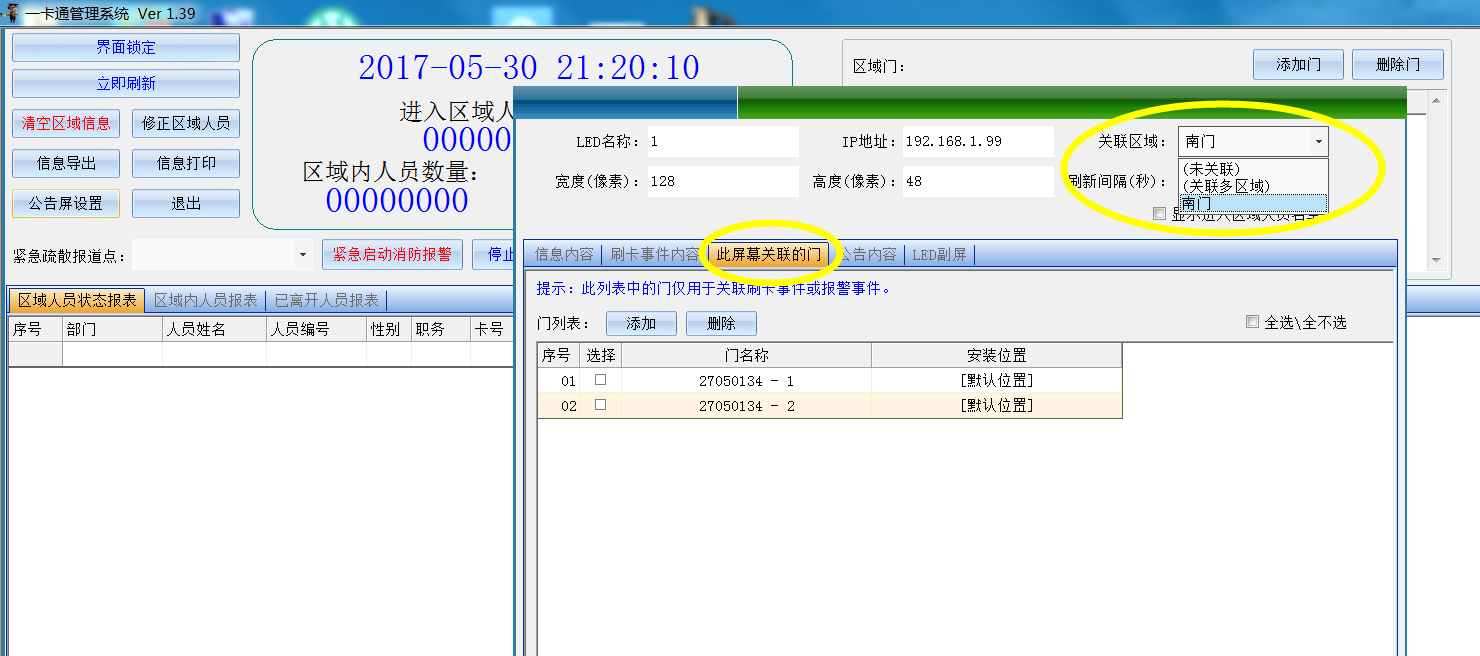Choose (未关联) from the dropdown list

1210,169
